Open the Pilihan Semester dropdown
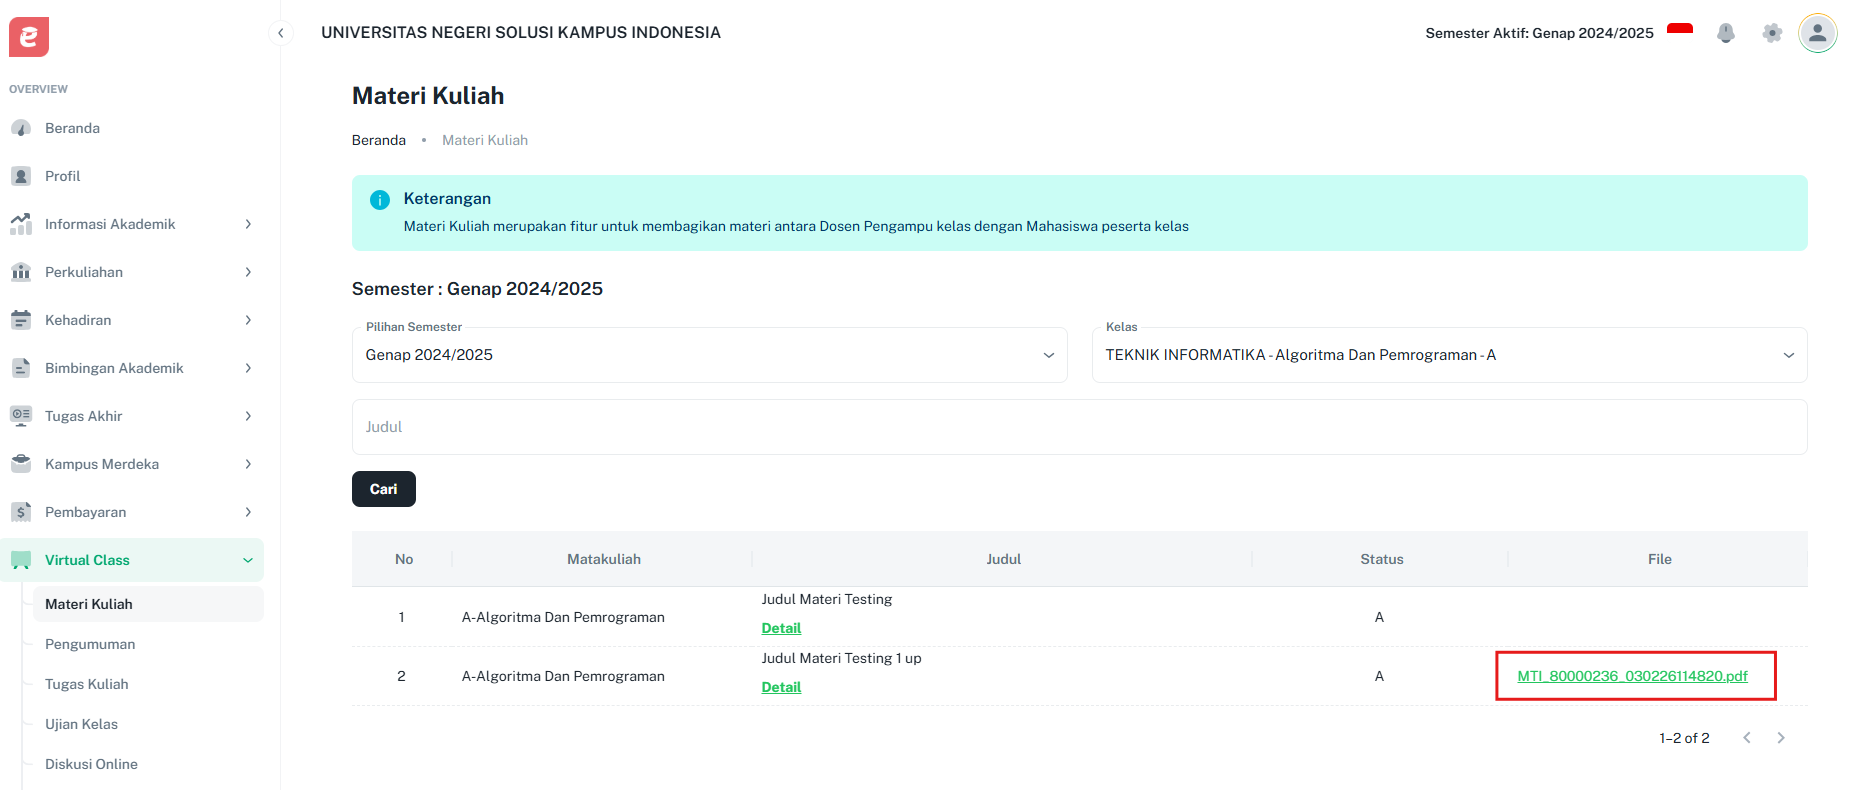 (x=710, y=355)
